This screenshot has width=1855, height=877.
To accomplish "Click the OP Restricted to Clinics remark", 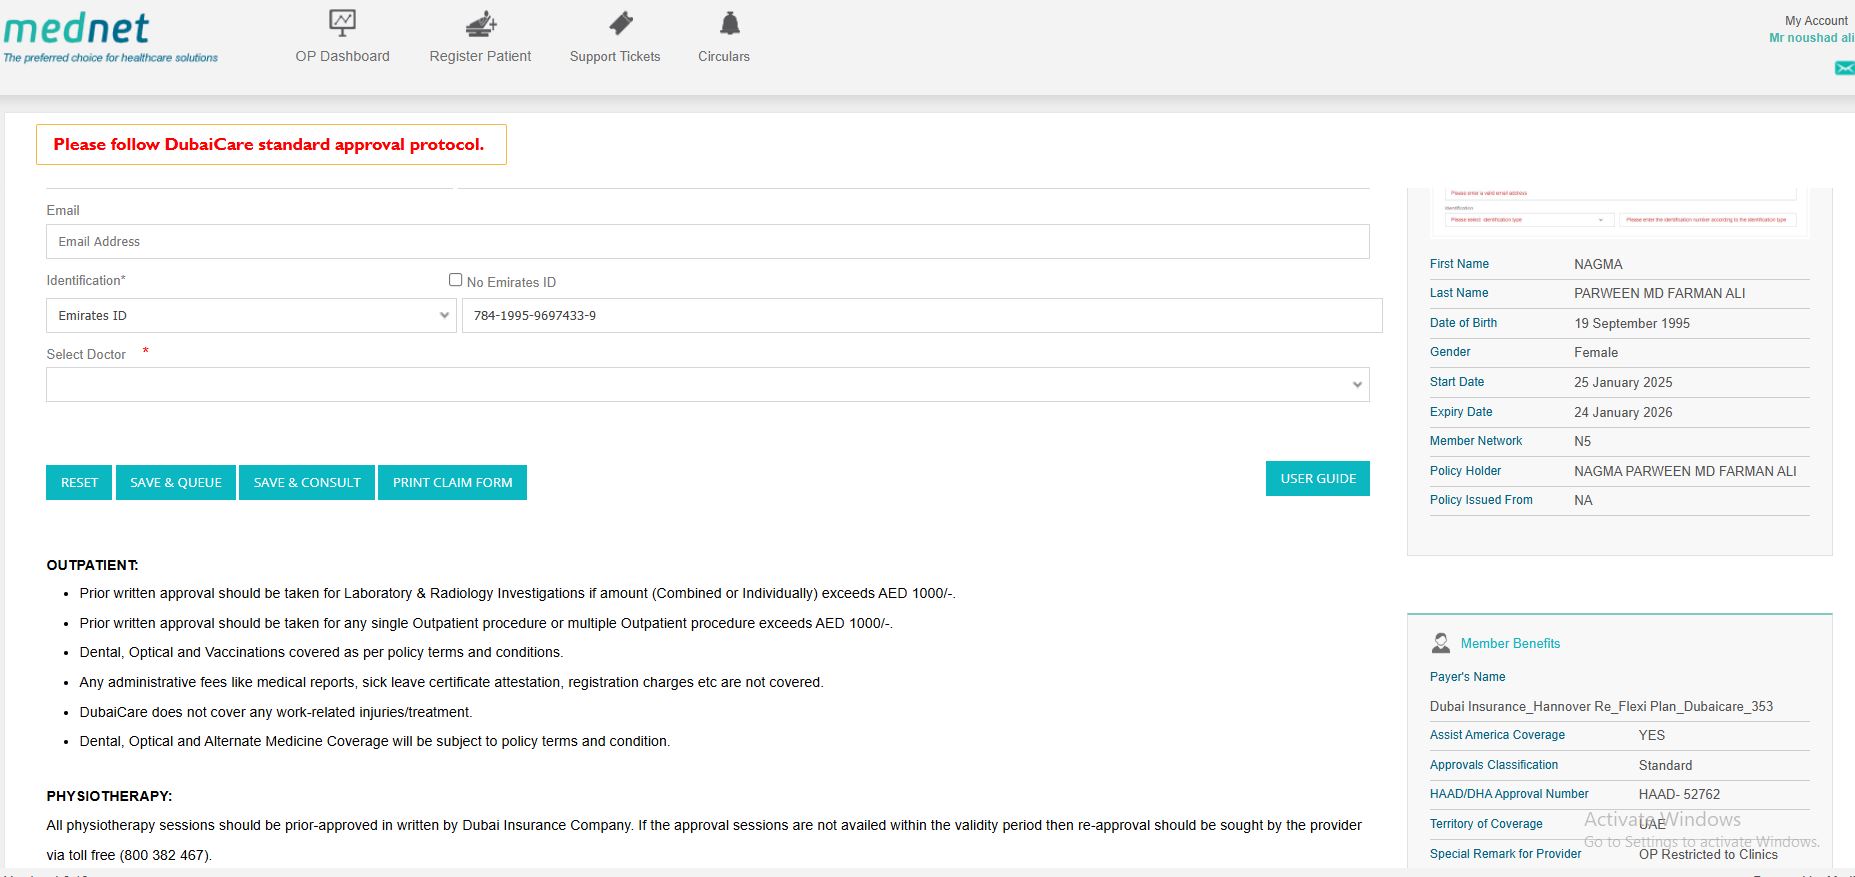I will [1708, 854].
